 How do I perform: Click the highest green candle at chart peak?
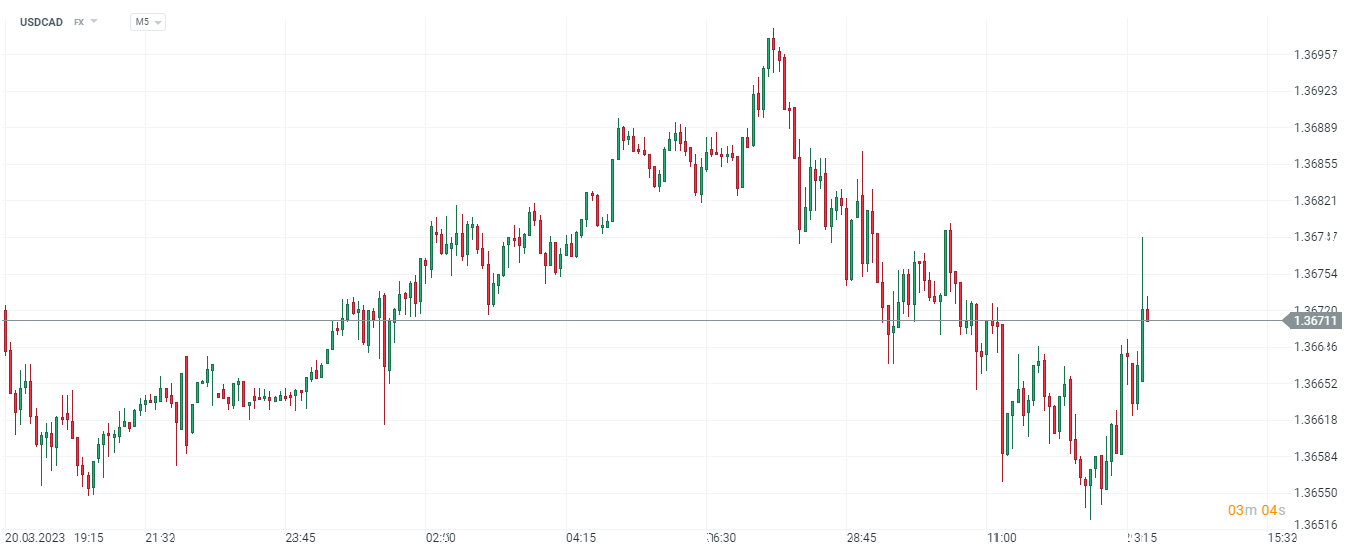[x=769, y=53]
